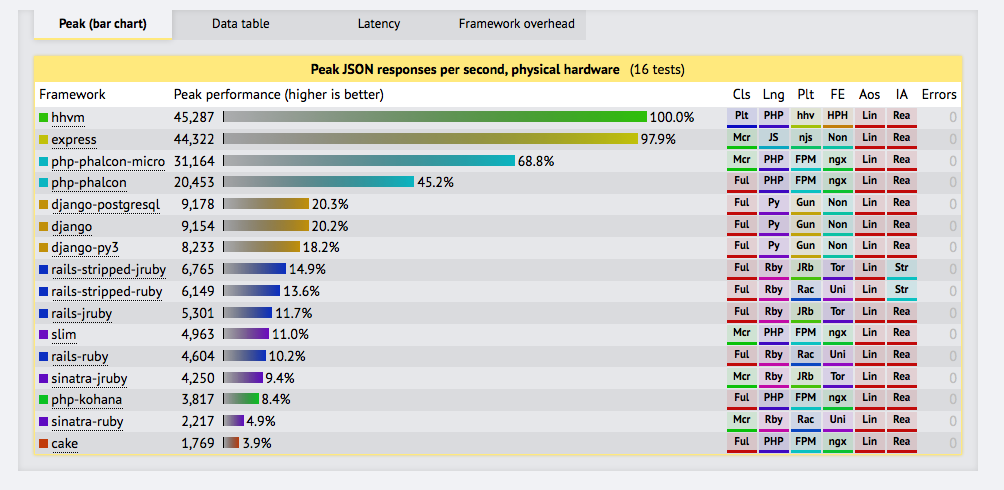Click the Errors count in hhvm row
Viewport: 1004px width, 490px height.
[x=953, y=118]
